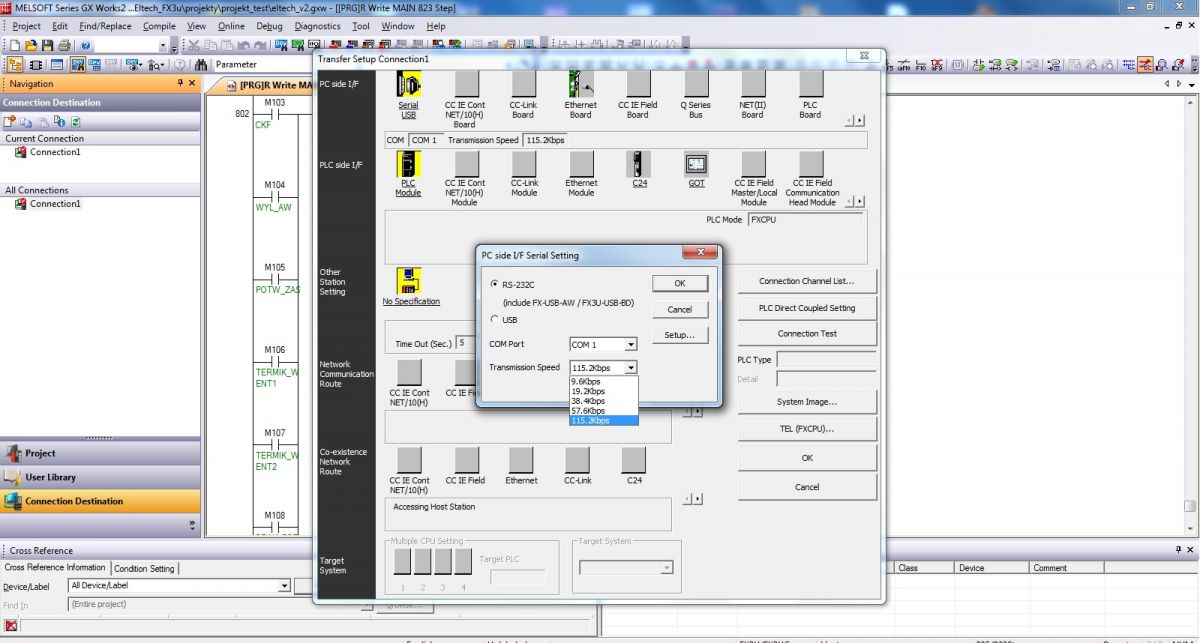Image resolution: width=1200 pixels, height=643 pixels.
Task: Click the Transmission Speed dropdown arrow
Action: [630, 368]
